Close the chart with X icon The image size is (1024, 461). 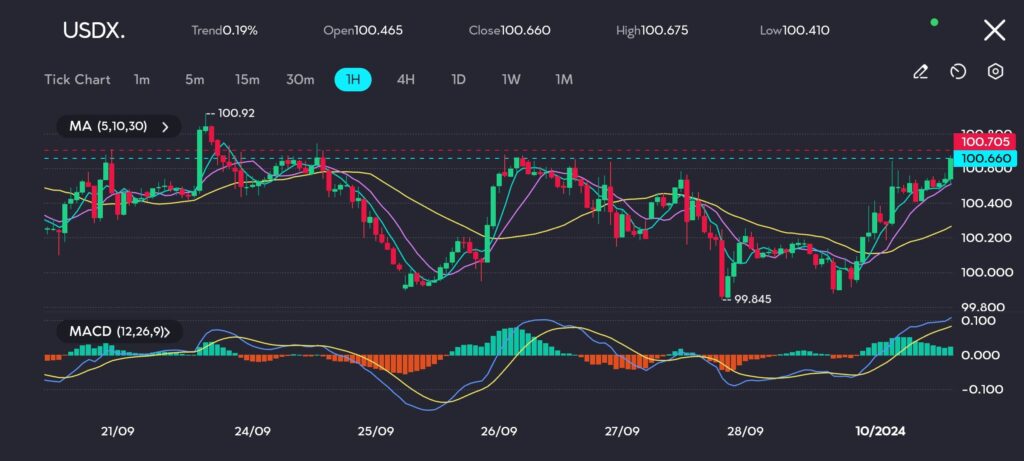pos(994,30)
